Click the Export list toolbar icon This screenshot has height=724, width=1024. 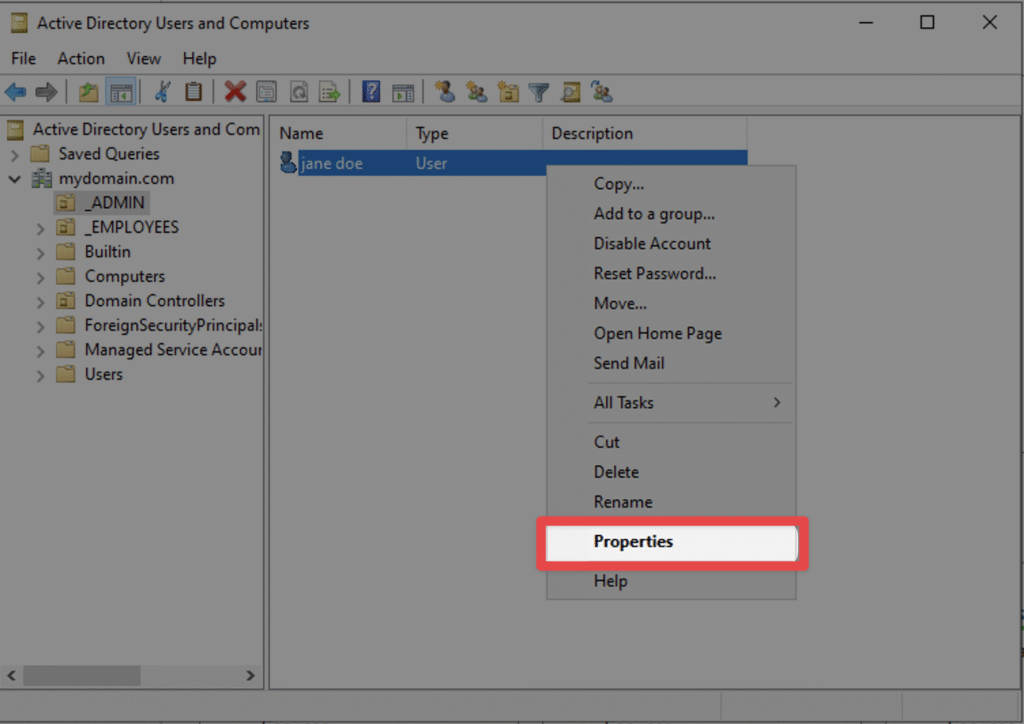(329, 93)
